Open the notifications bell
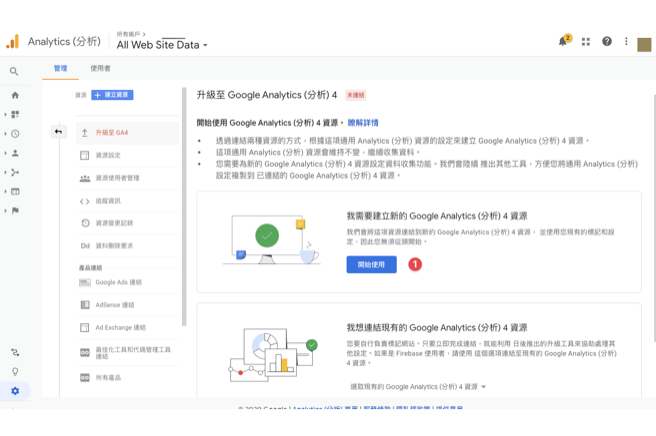Viewport: 656px width, 436px height. point(563,41)
